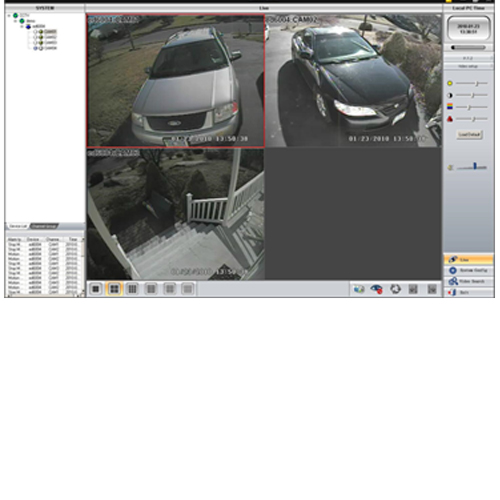
Task: Expand the P.T.Z panel section
Action: [468, 58]
